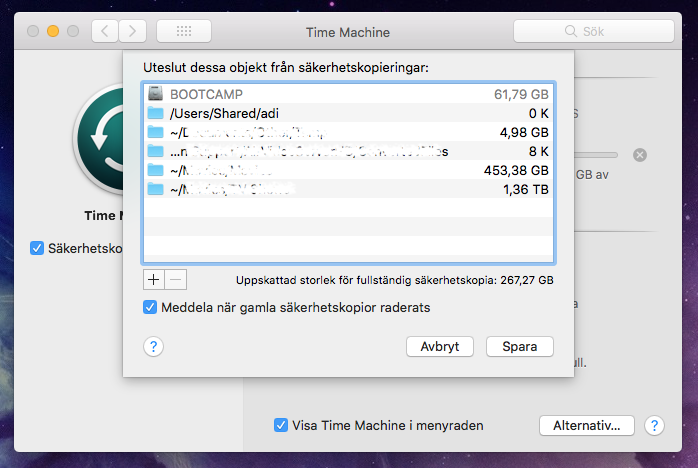Click the BOOTCAMP disk icon
The image size is (698, 468).
click(155, 94)
